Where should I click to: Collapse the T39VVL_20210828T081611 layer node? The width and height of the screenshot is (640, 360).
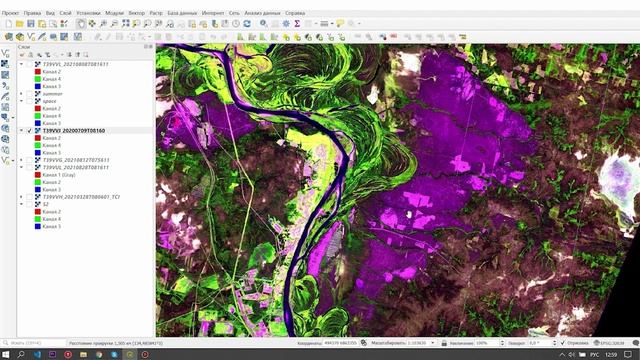(x=22, y=167)
